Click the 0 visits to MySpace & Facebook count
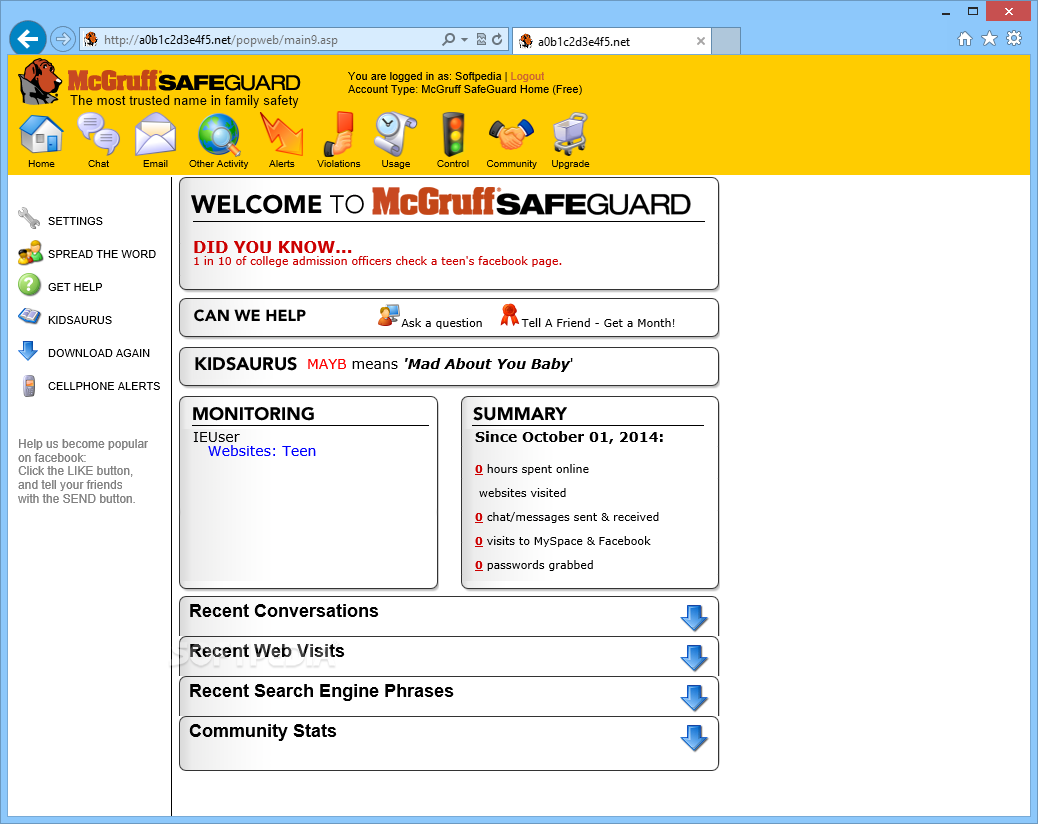Viewport: 1038px width, 824px height. coord(479,541)
